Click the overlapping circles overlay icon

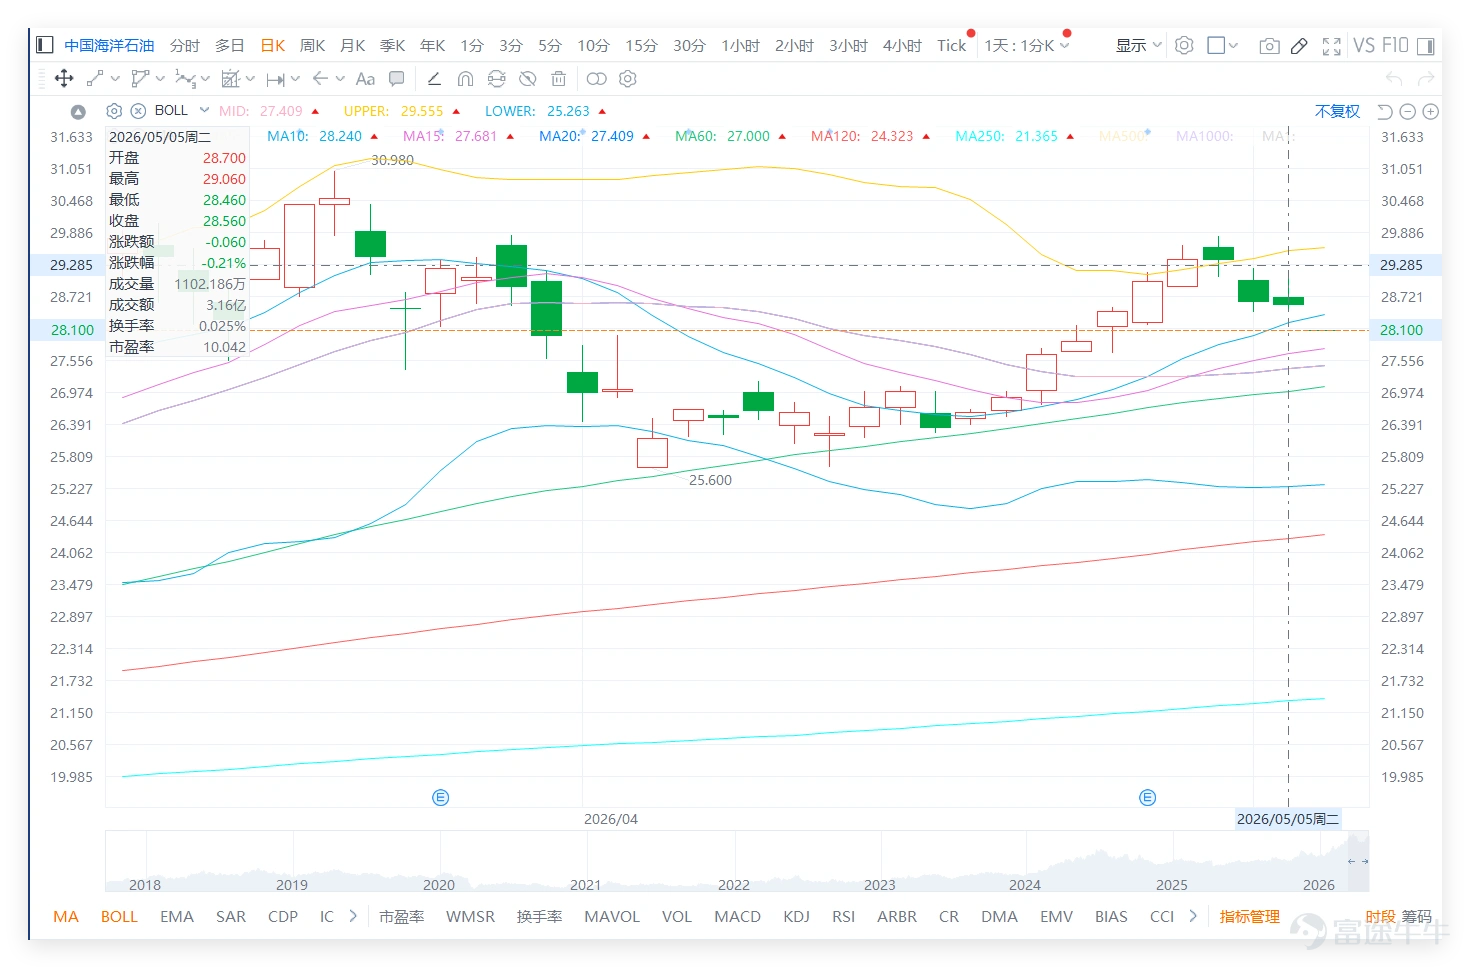pos(596,79)
